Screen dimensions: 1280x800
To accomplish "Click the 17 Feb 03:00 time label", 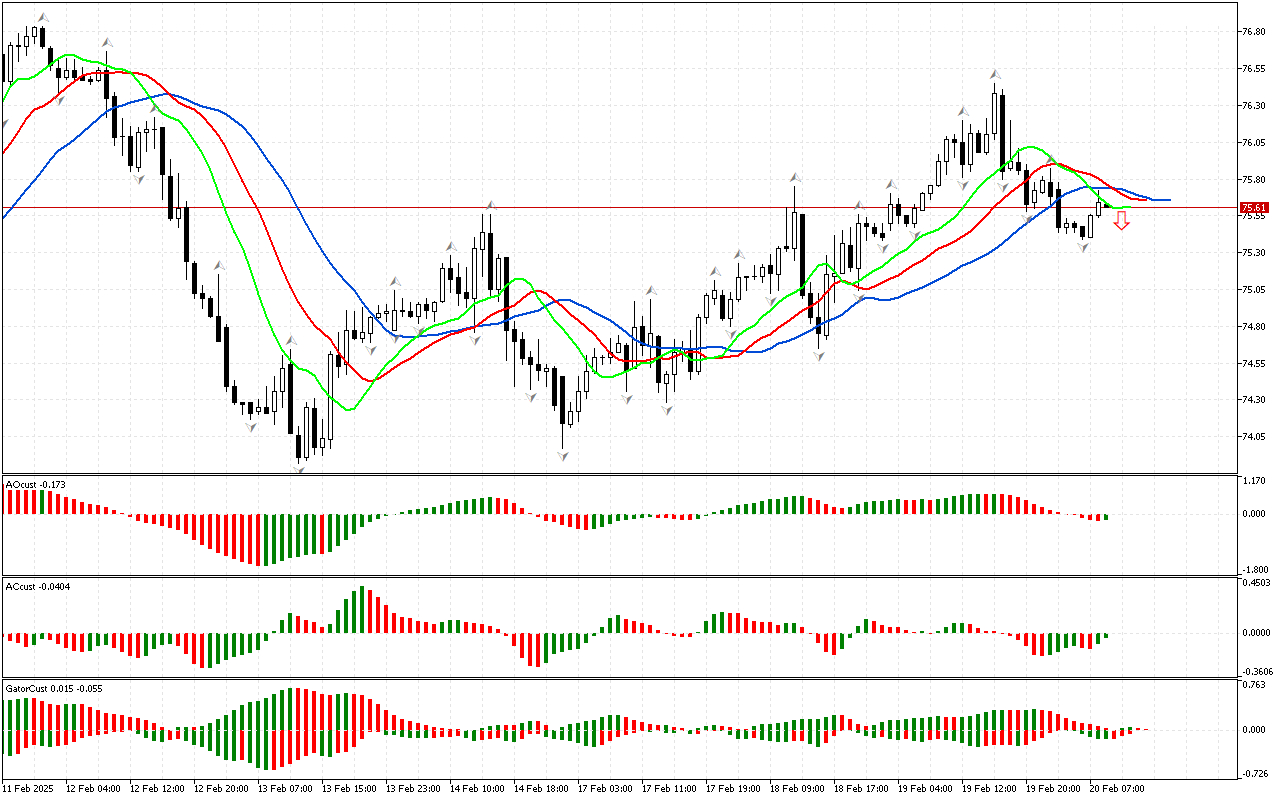I will click(605, 788).
